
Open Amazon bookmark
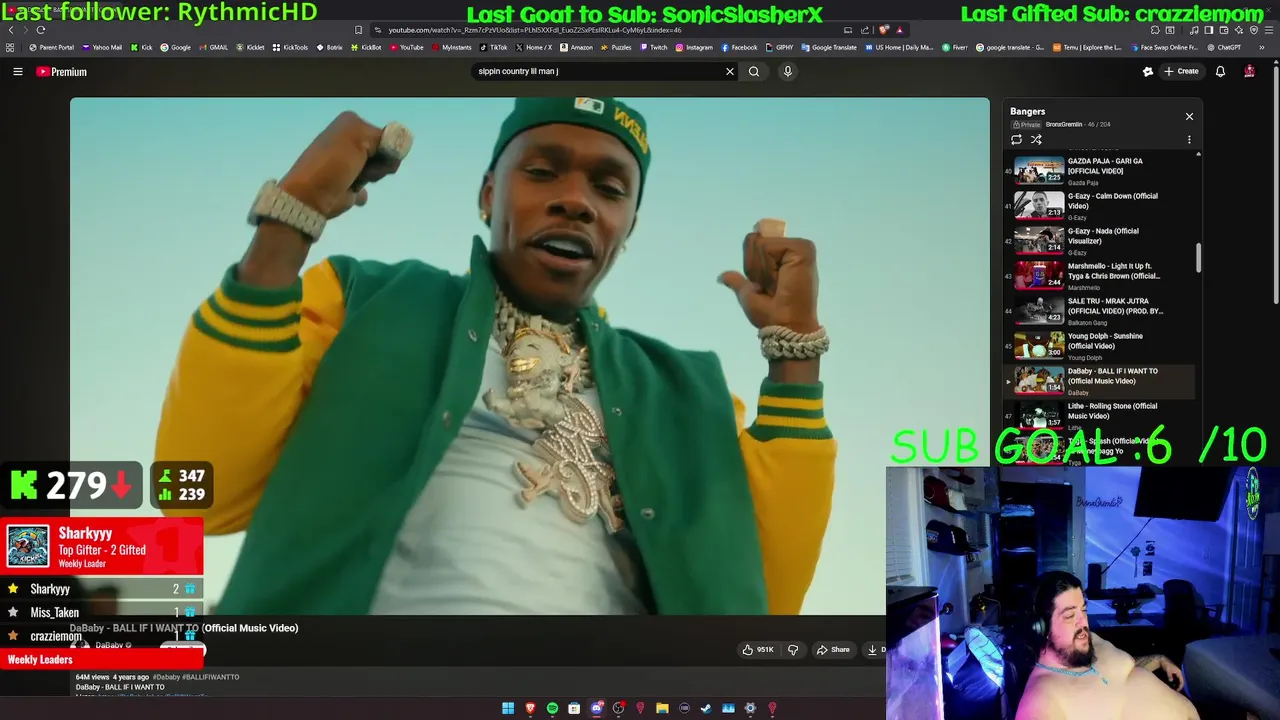click(576, 47)
